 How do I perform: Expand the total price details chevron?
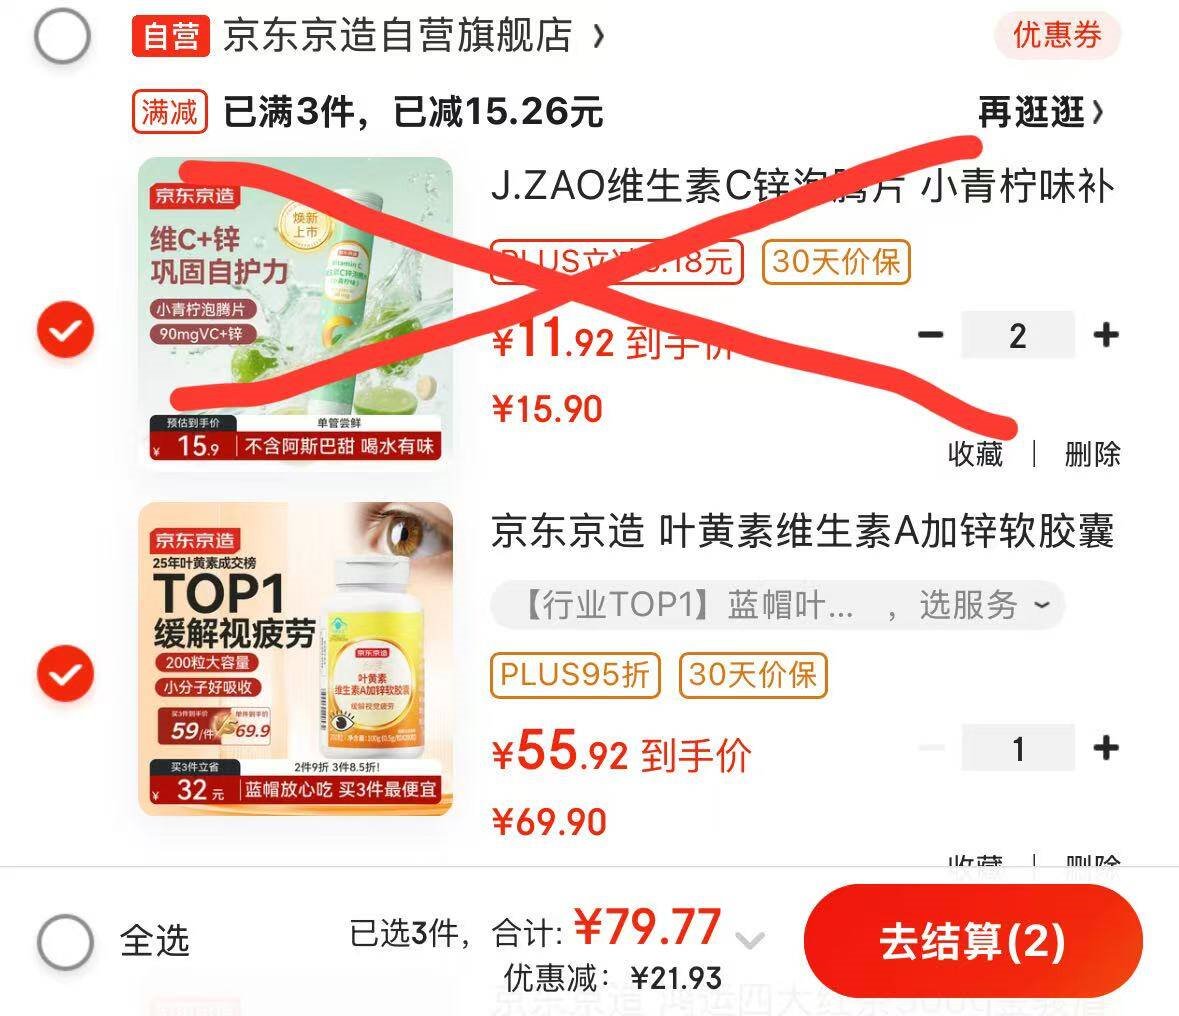click(x=750, y=940)
